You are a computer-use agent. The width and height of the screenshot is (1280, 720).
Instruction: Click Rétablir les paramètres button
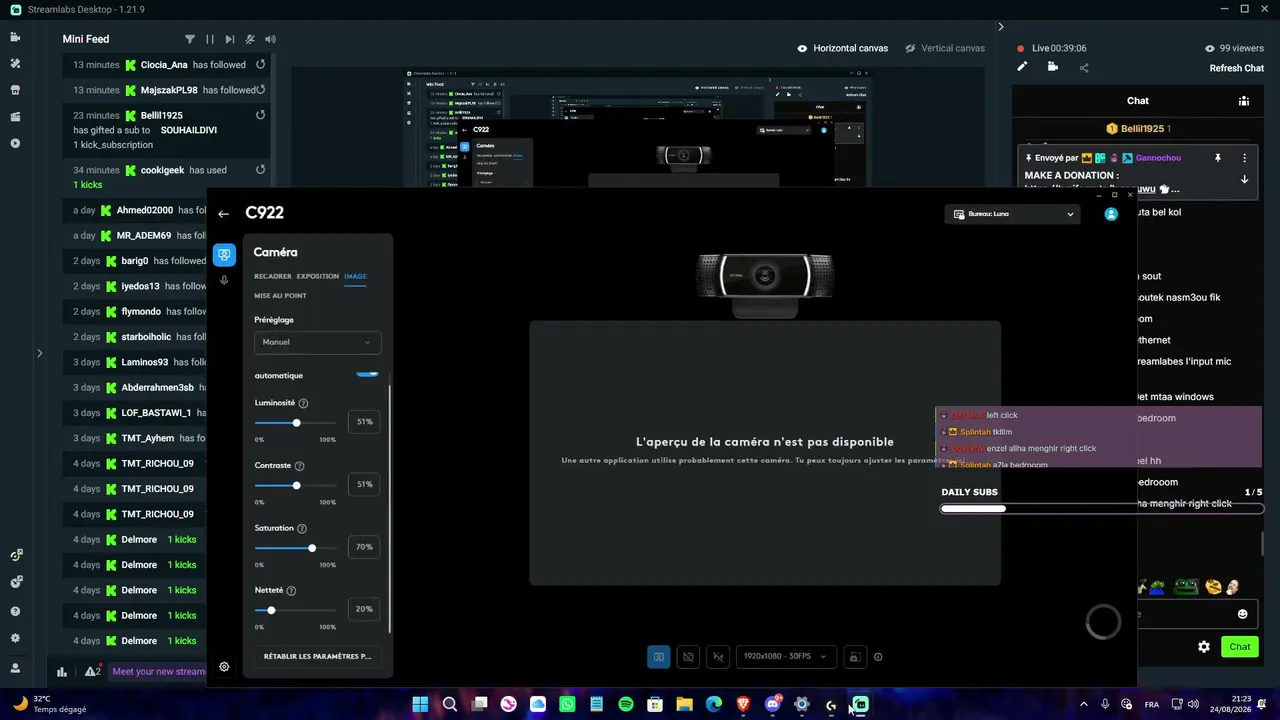(x=317, y=657)
